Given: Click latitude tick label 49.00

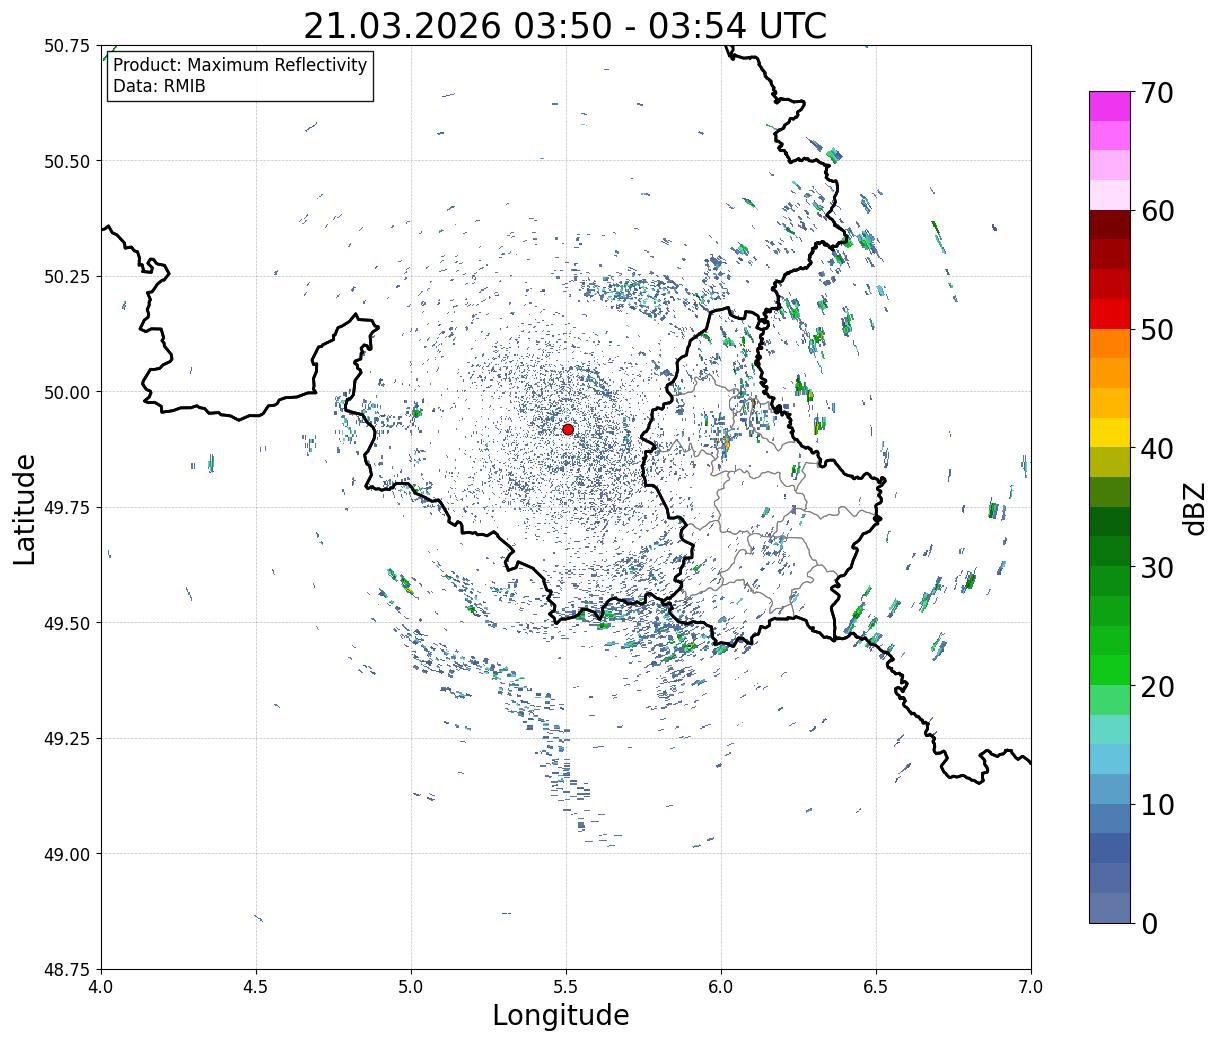Looking at the screenshot, I should coord(67,854).
